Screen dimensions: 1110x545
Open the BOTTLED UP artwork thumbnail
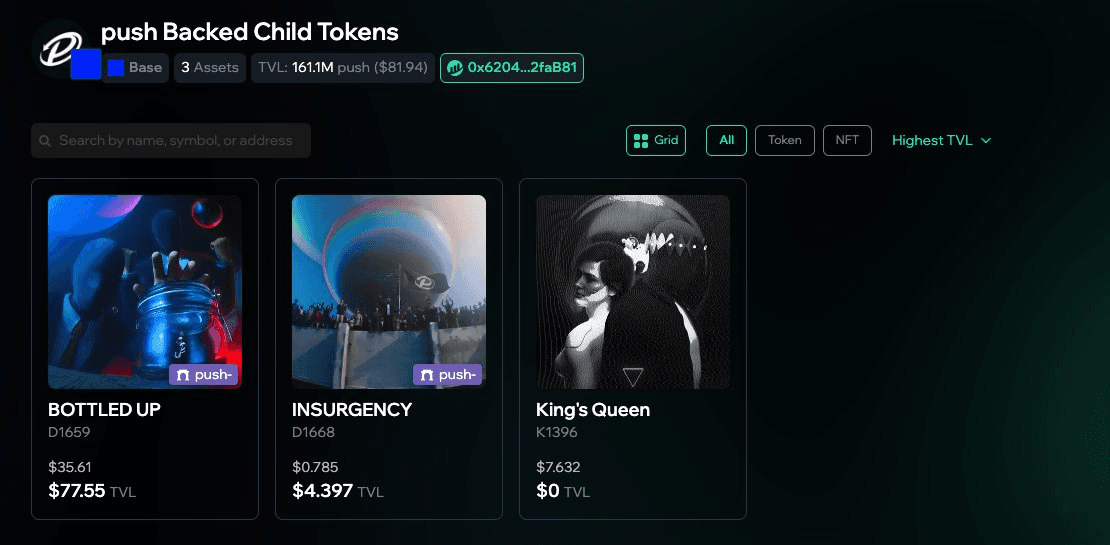[x=145, y=291]
